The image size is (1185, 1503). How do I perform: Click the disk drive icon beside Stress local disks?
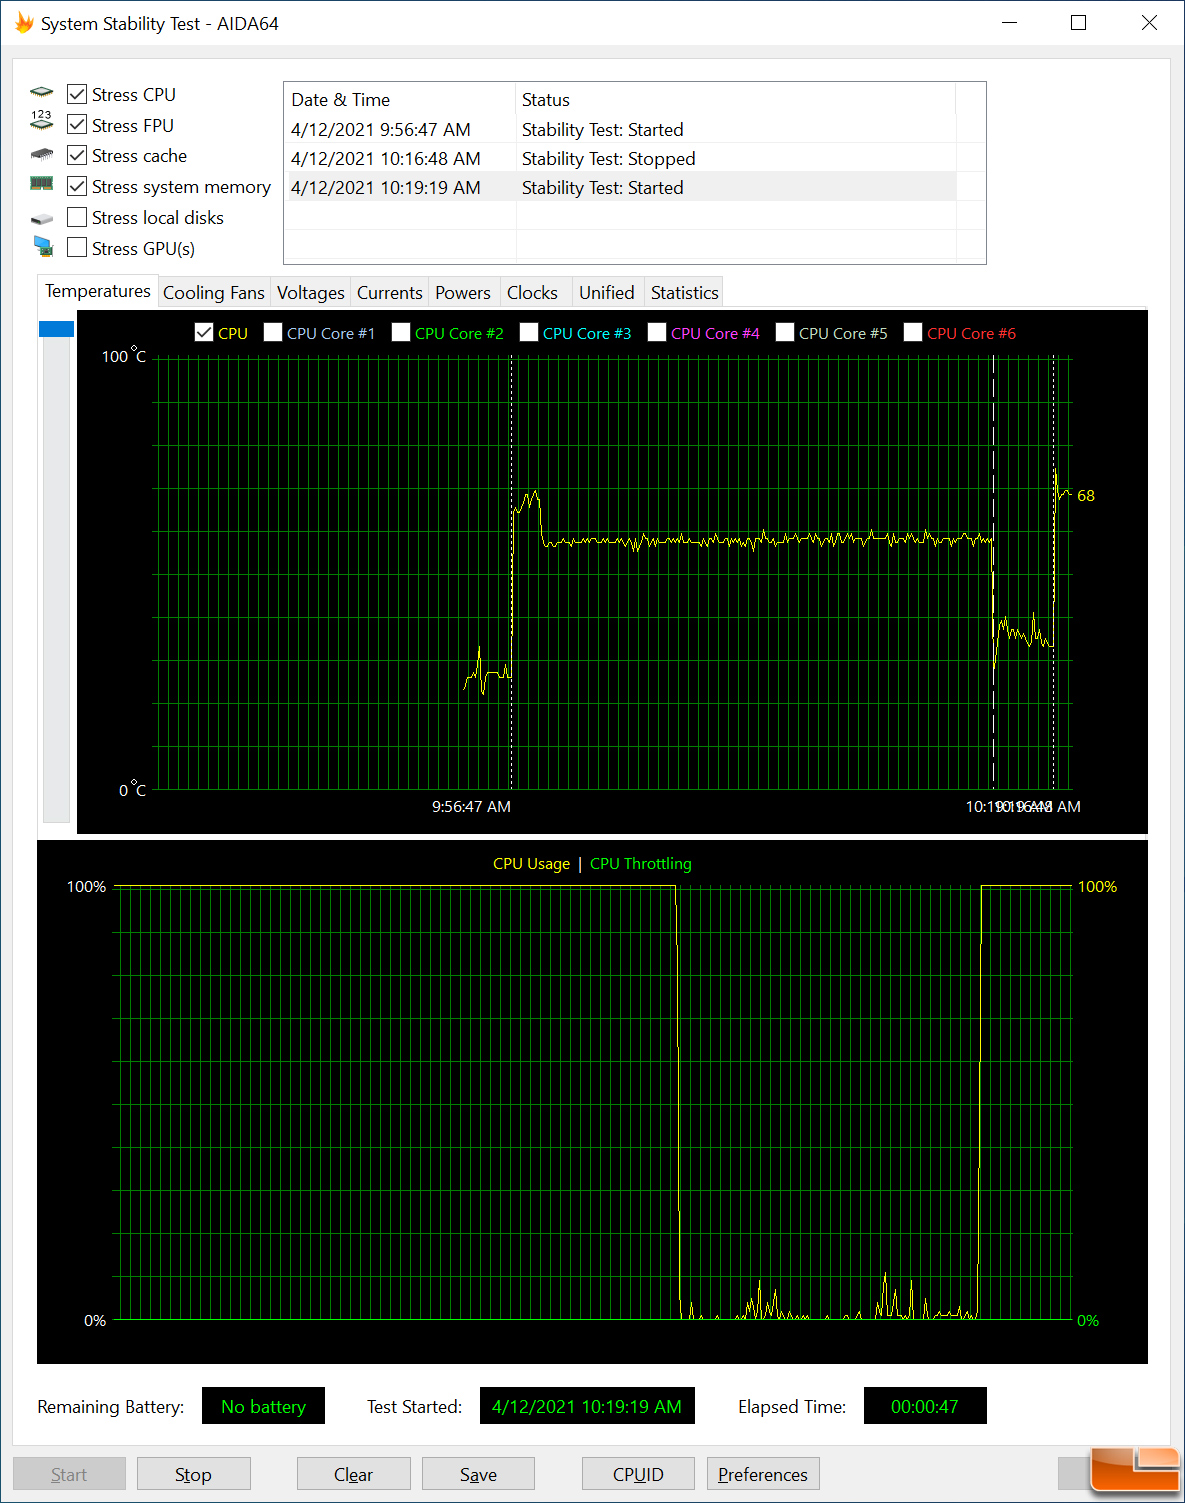click(41, 218)
